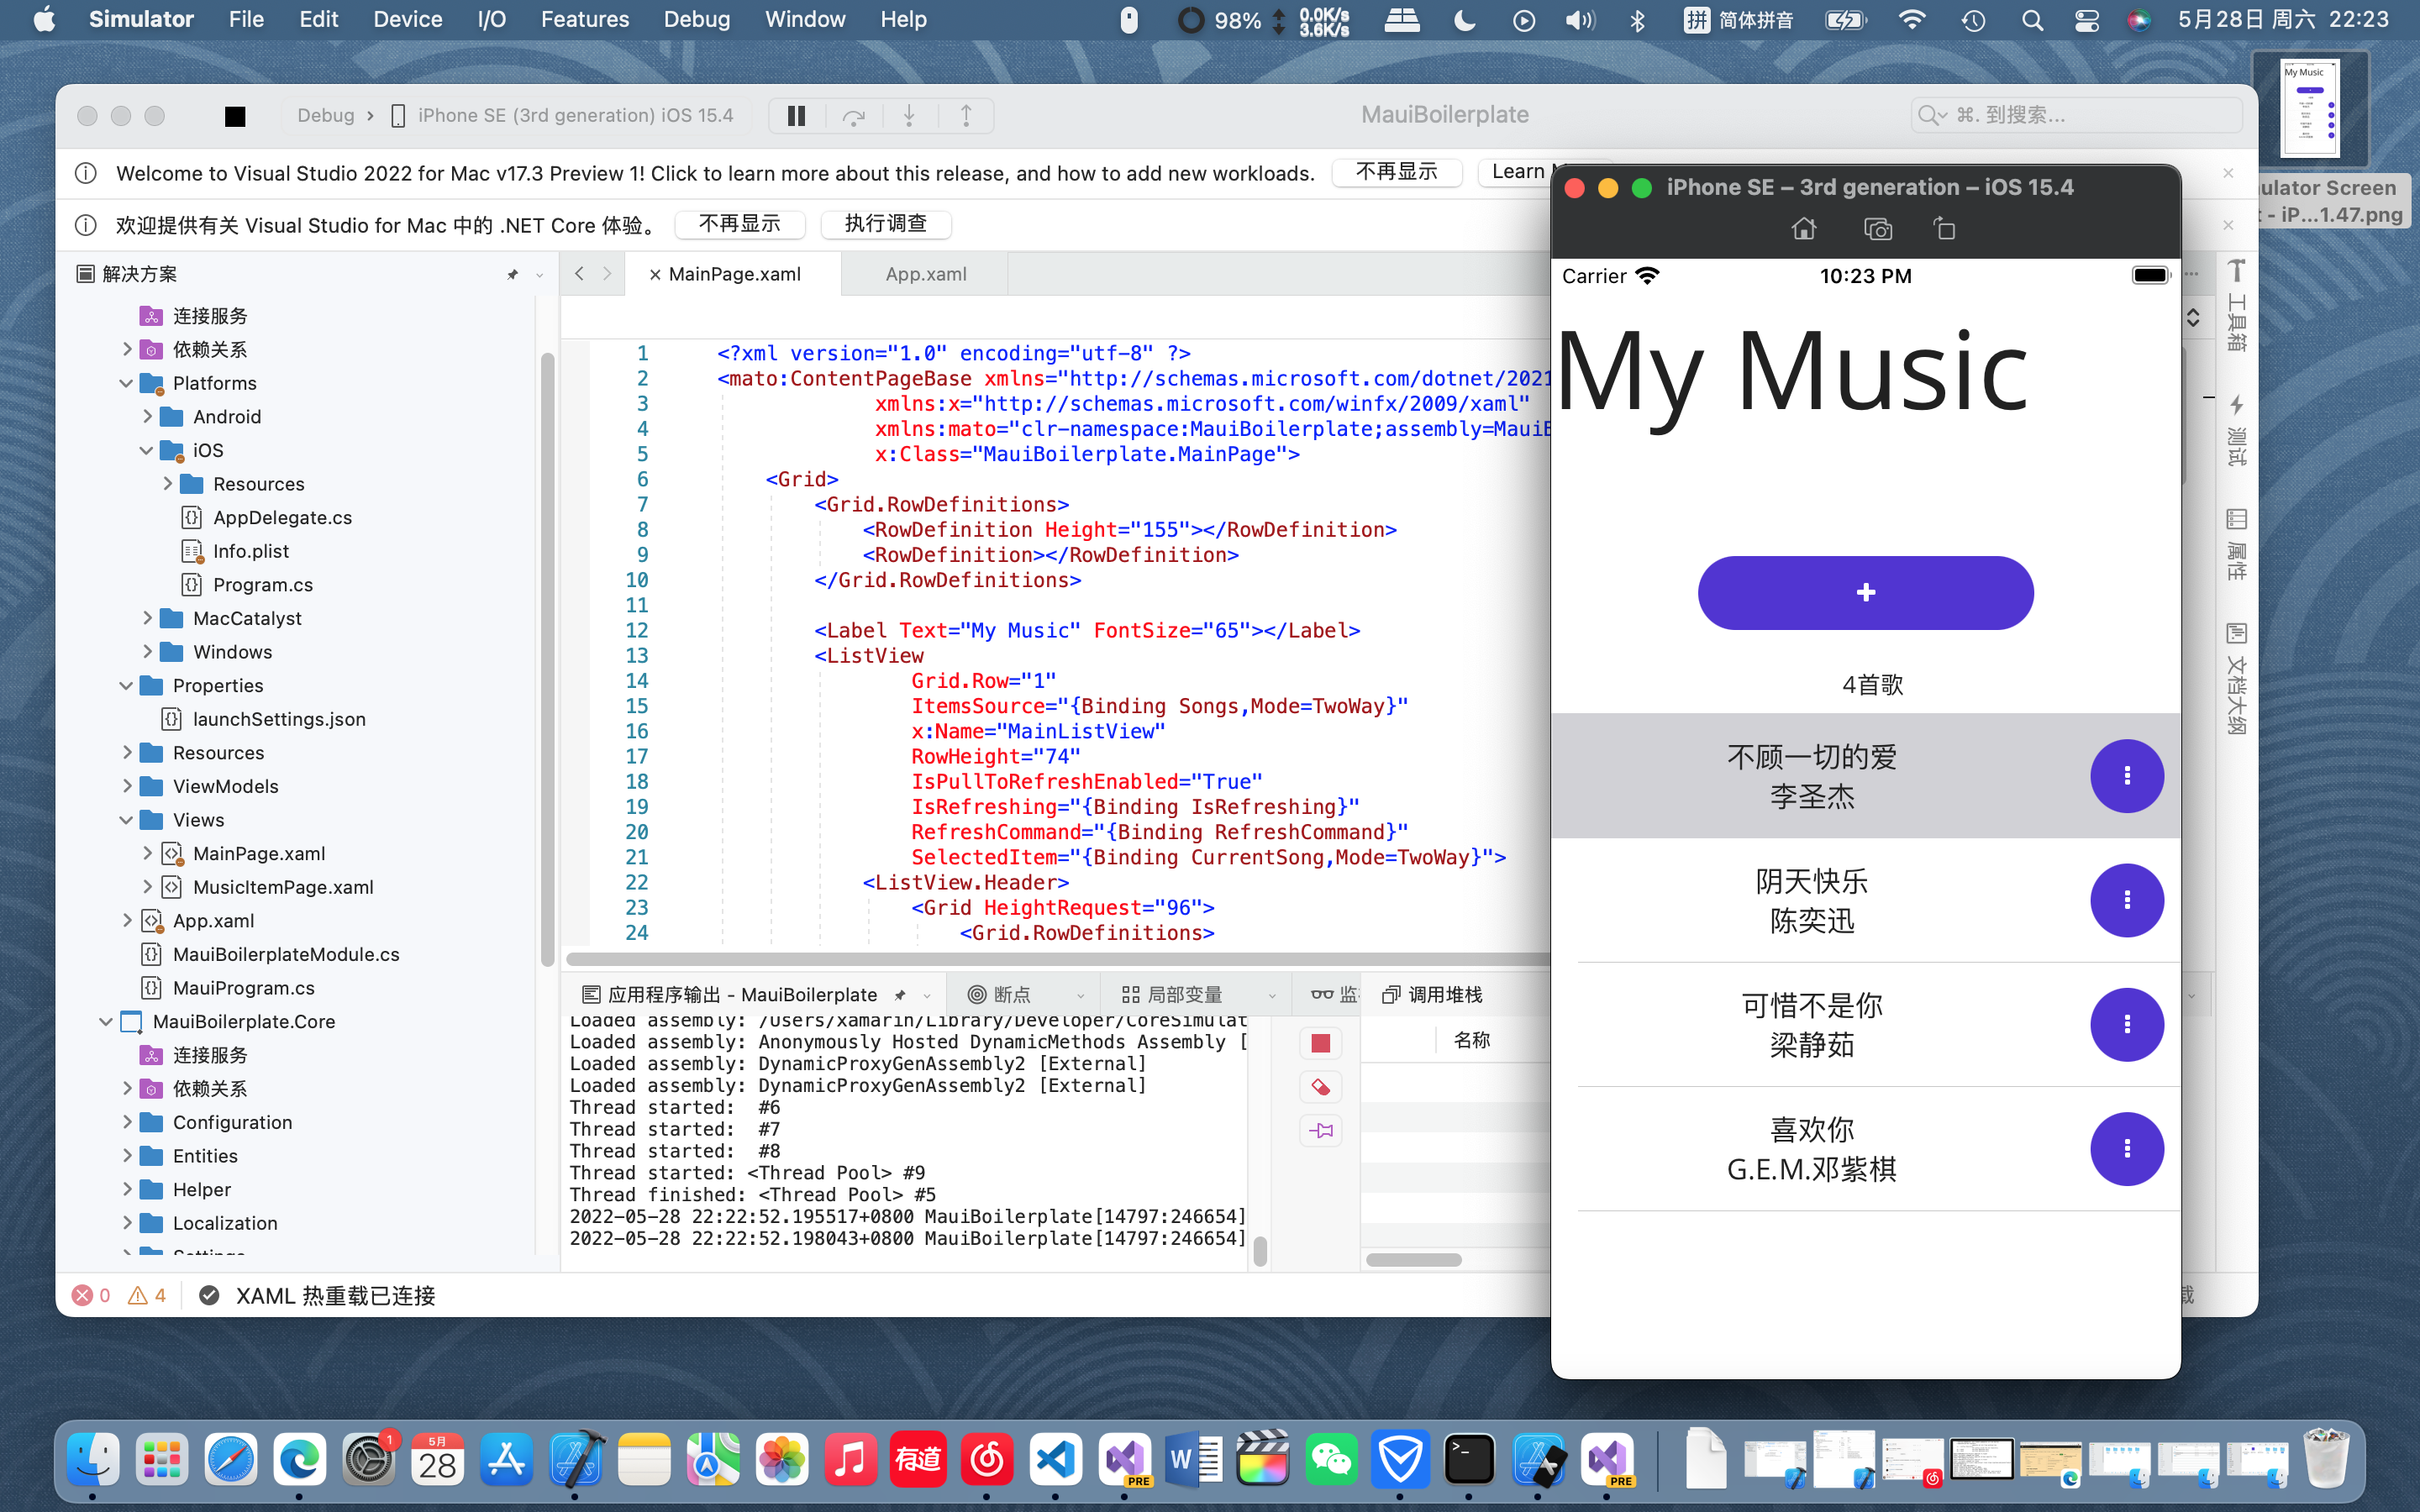The height and width of the screenshot is (1512, 2420).
Task: Switch to the App.xaml tab
Action: point(925,274)
